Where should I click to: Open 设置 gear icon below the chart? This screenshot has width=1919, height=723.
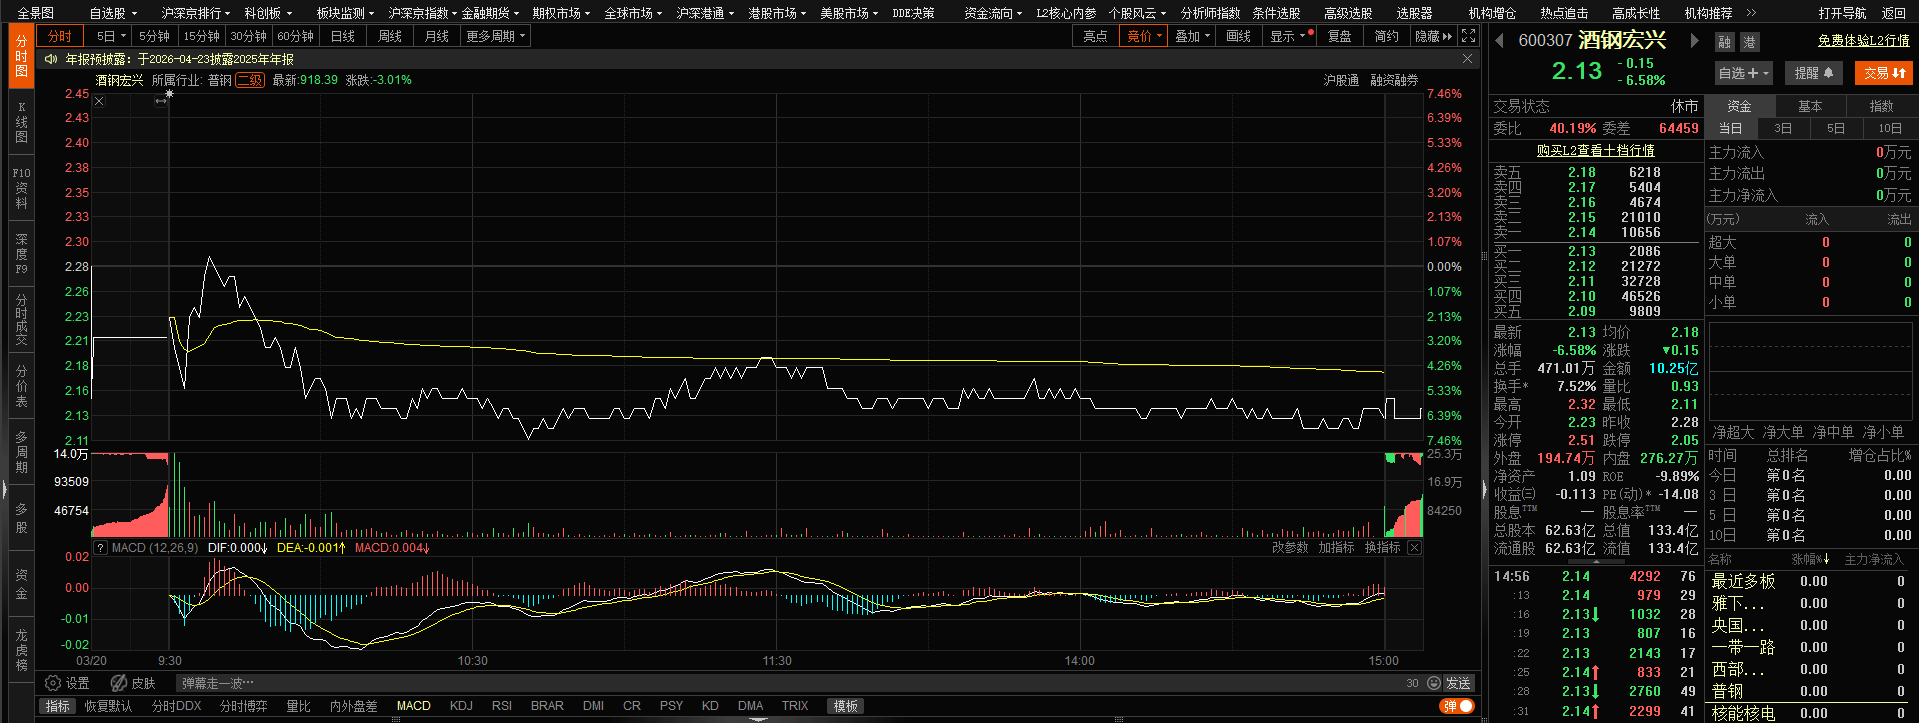[x=53, y=683]
